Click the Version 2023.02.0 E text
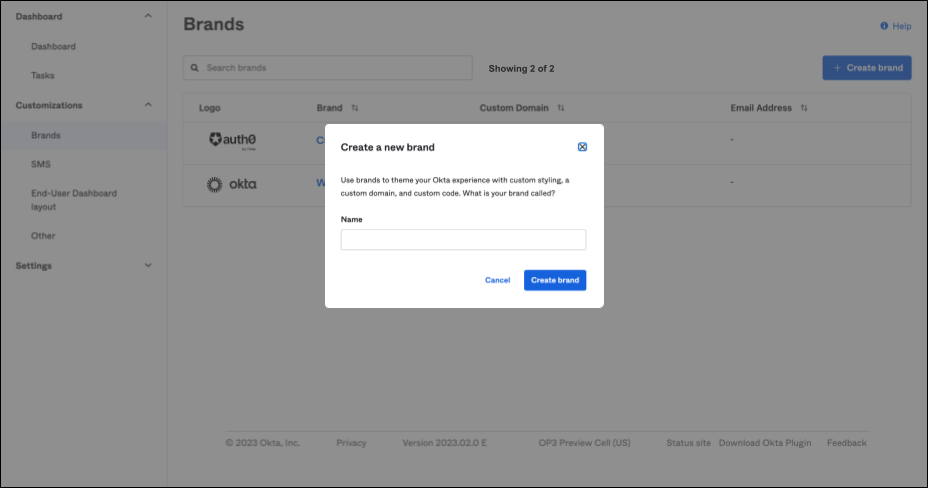Viewport: 928px width, 488px height. click(x=444, y=443)
